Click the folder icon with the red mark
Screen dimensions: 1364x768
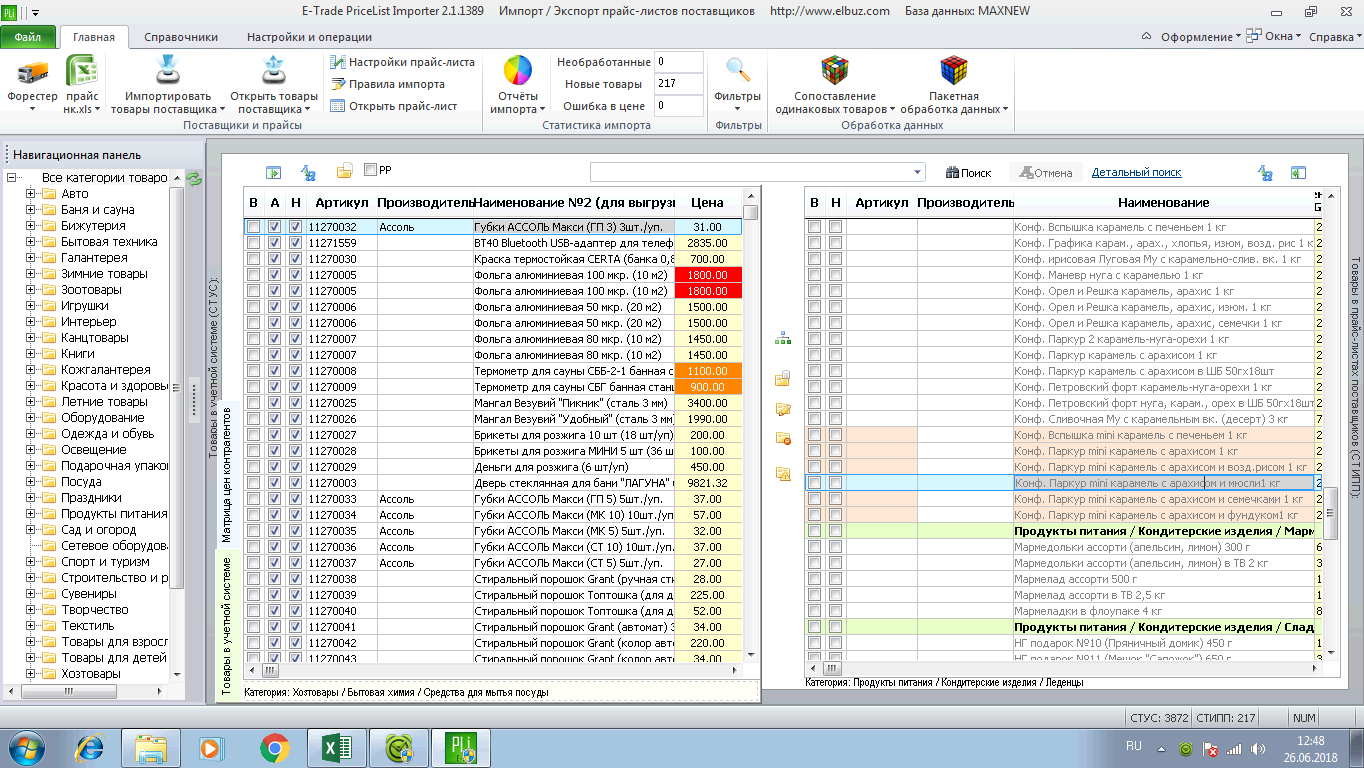point(783,438)
